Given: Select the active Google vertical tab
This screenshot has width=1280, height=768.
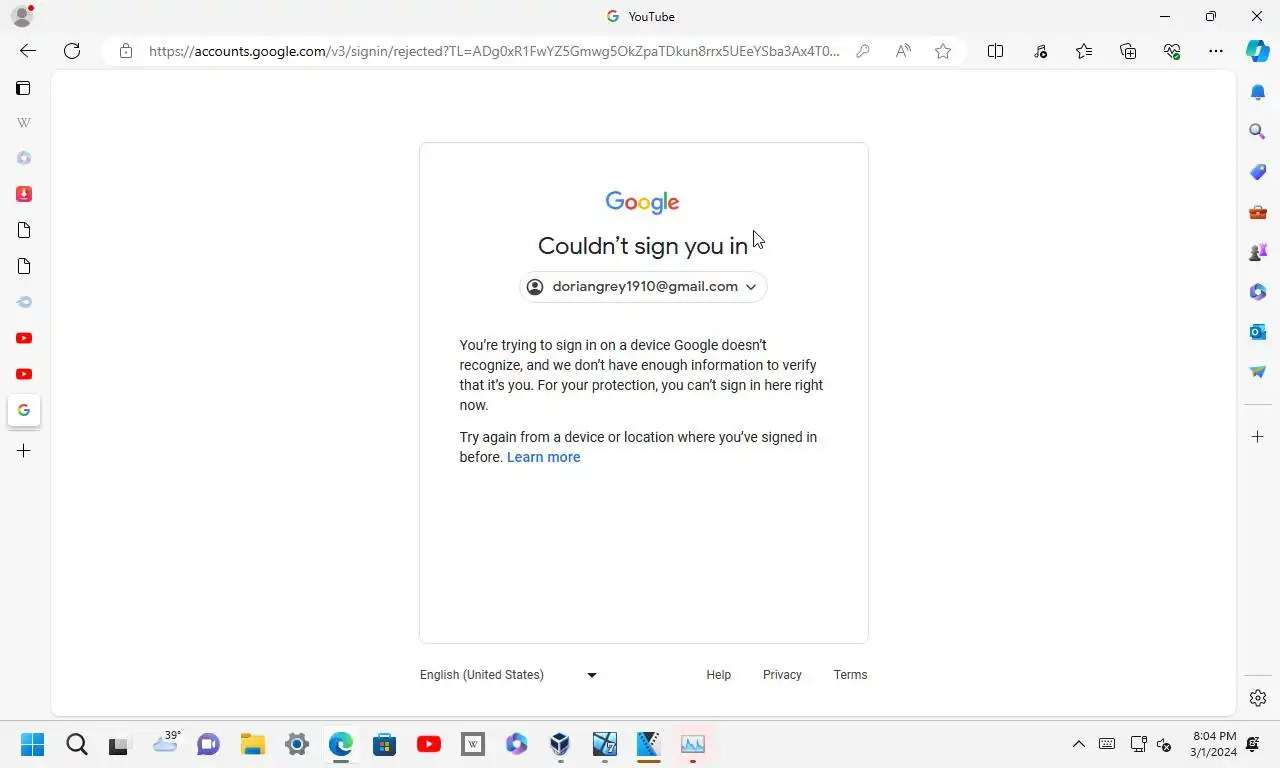Looking at the screenshot, I should pos(24,410).
